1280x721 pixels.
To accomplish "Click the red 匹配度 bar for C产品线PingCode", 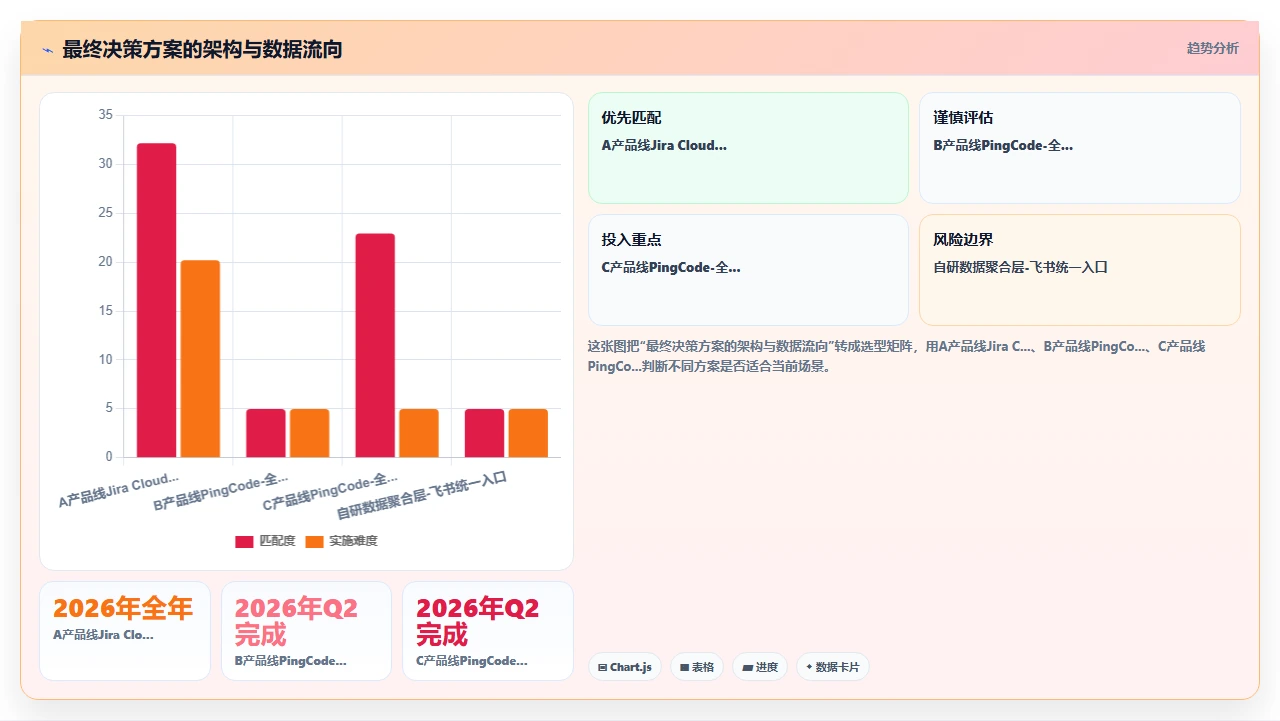I will coord(375,345).
